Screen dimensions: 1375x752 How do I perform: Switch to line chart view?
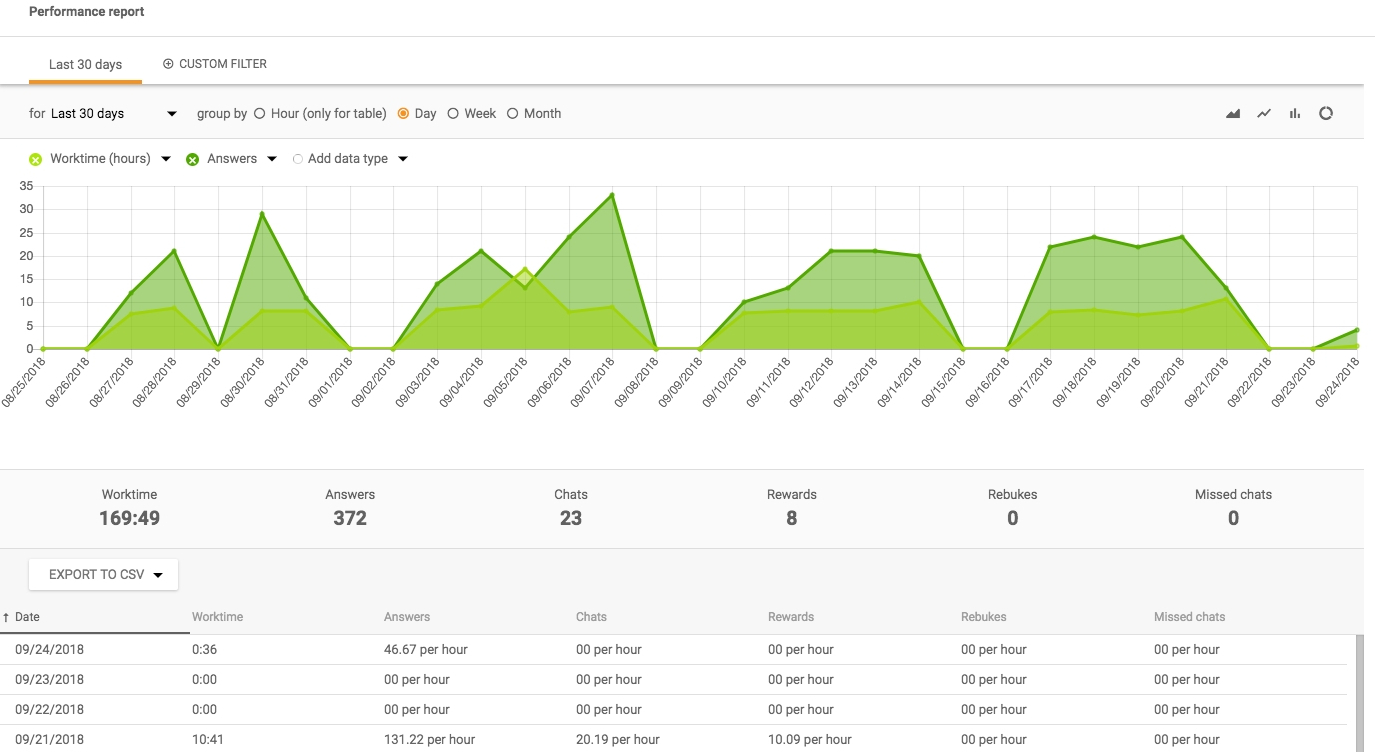(x=1264, y=114)
